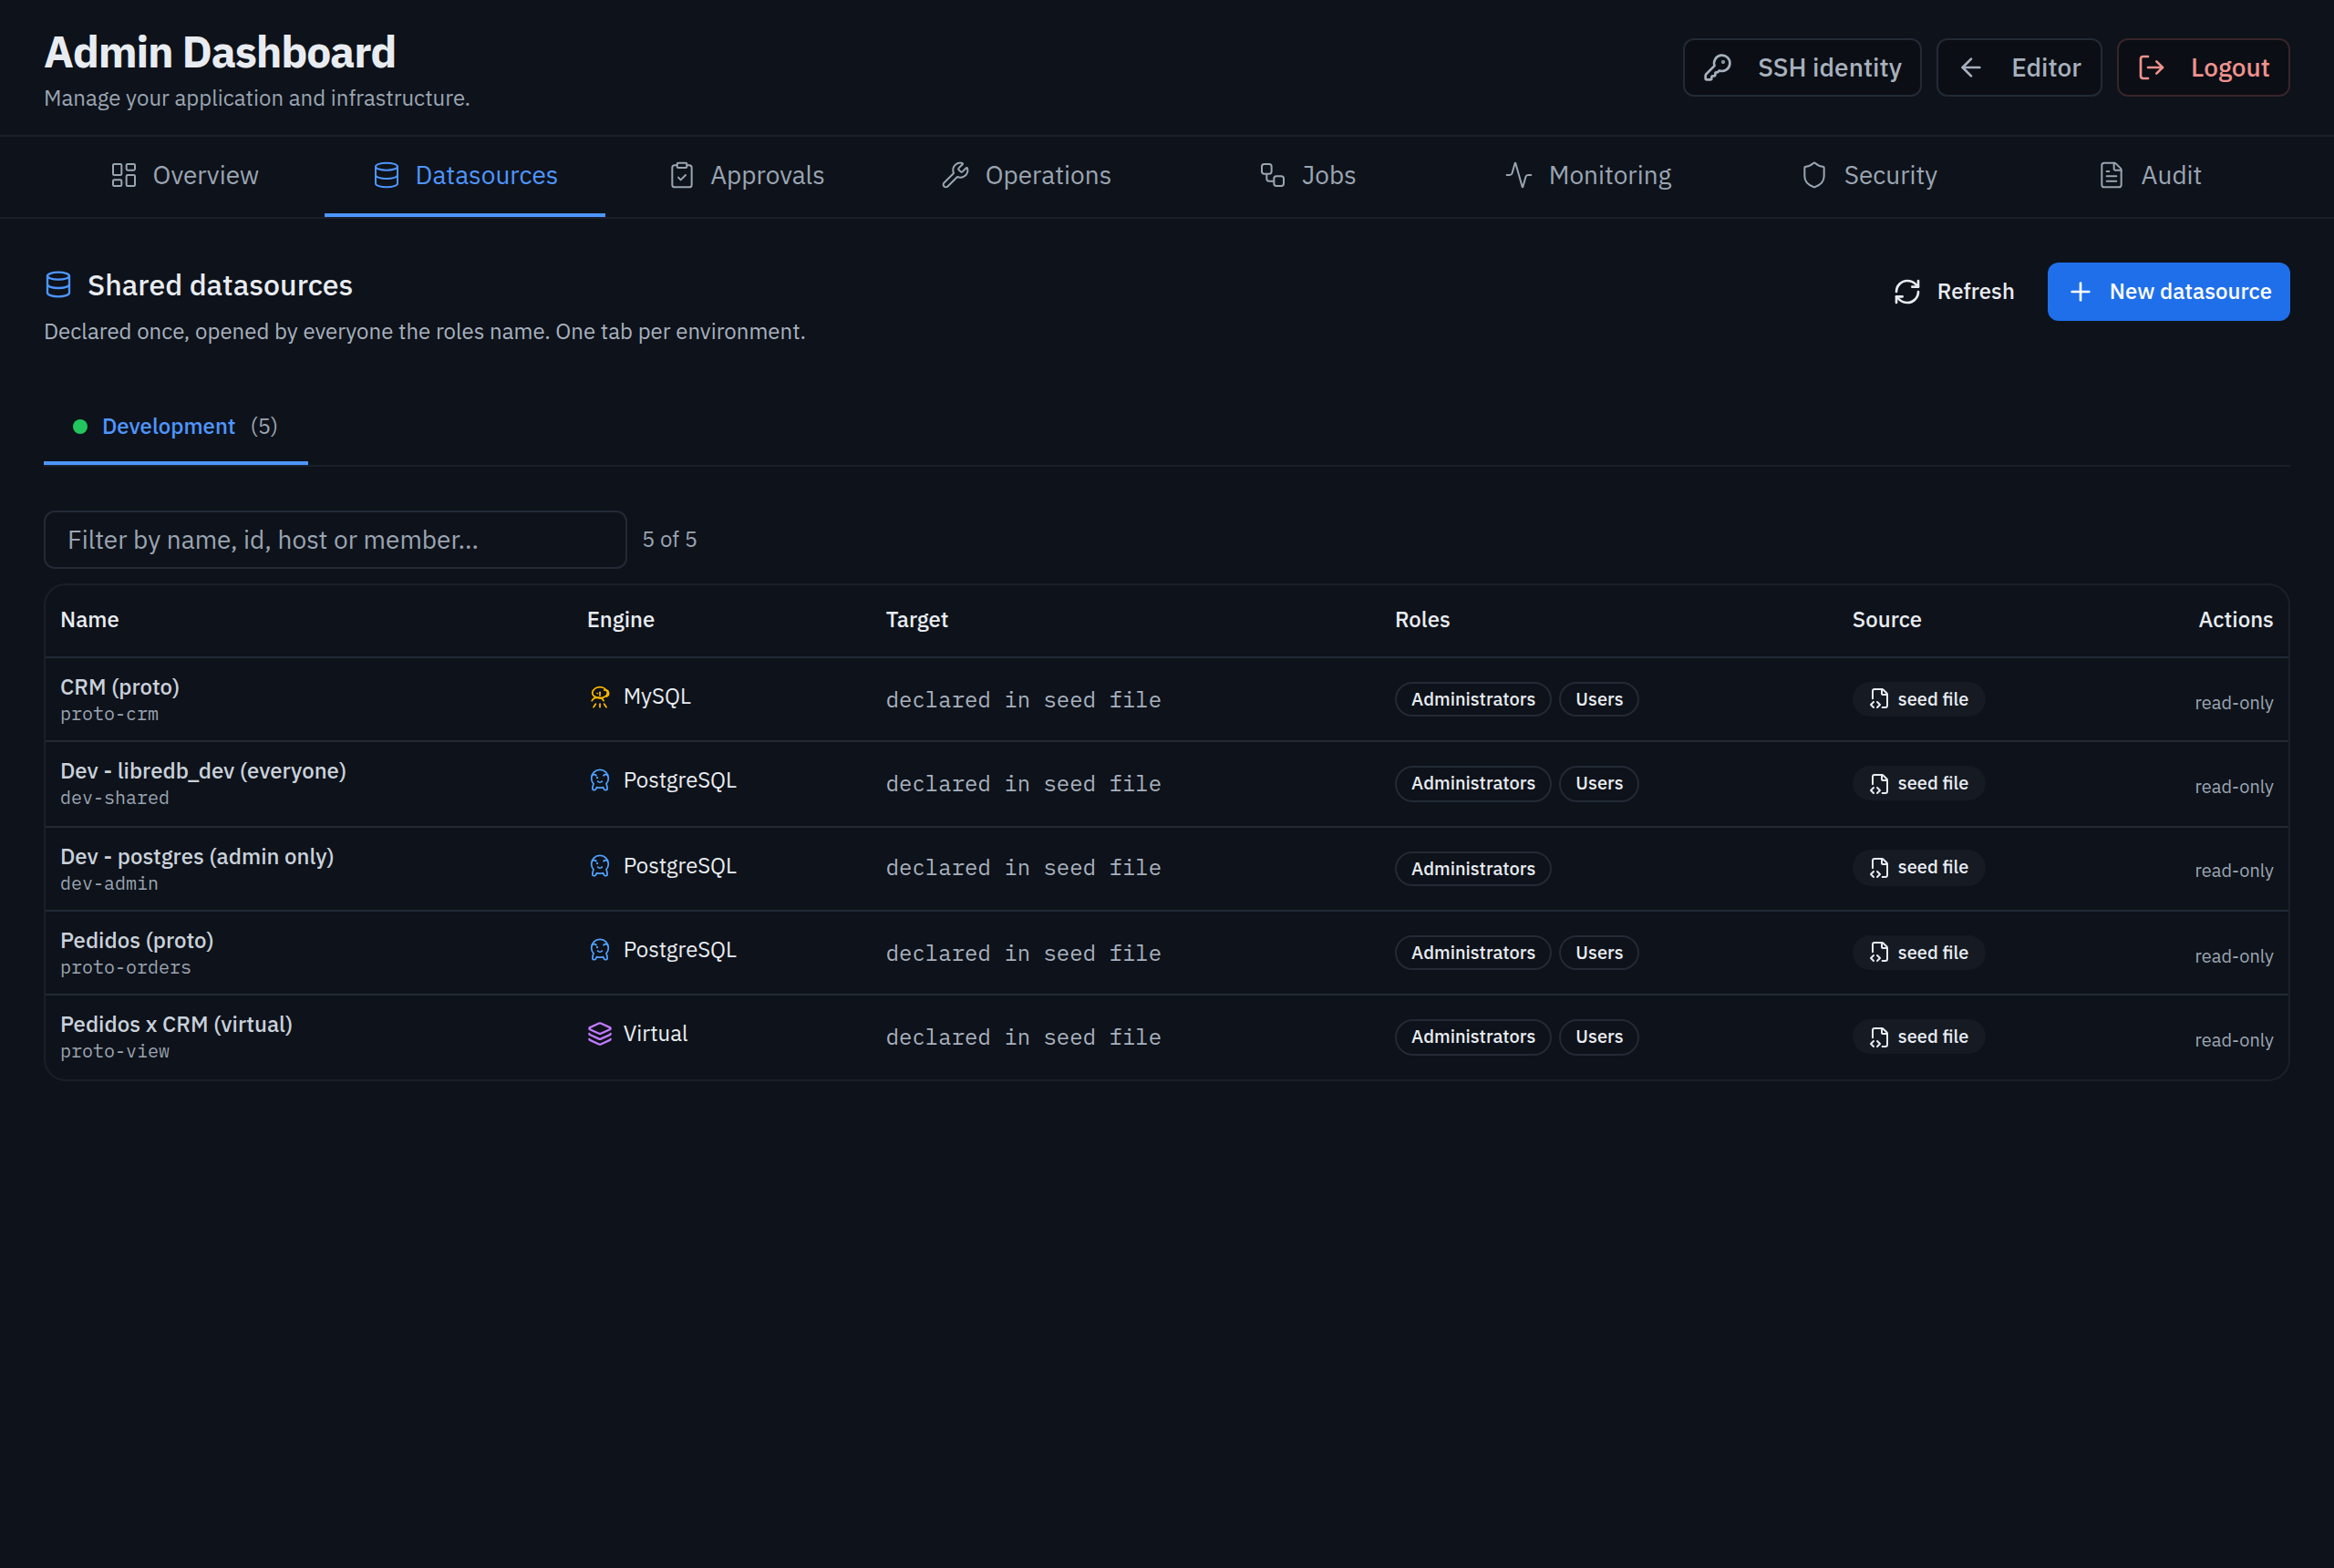Image resolution: width=2334 pixels, height=1568 pixels.
Task: Click the Virtual layers icon for Pedidos x CRM
Action: click(600, 1035)
